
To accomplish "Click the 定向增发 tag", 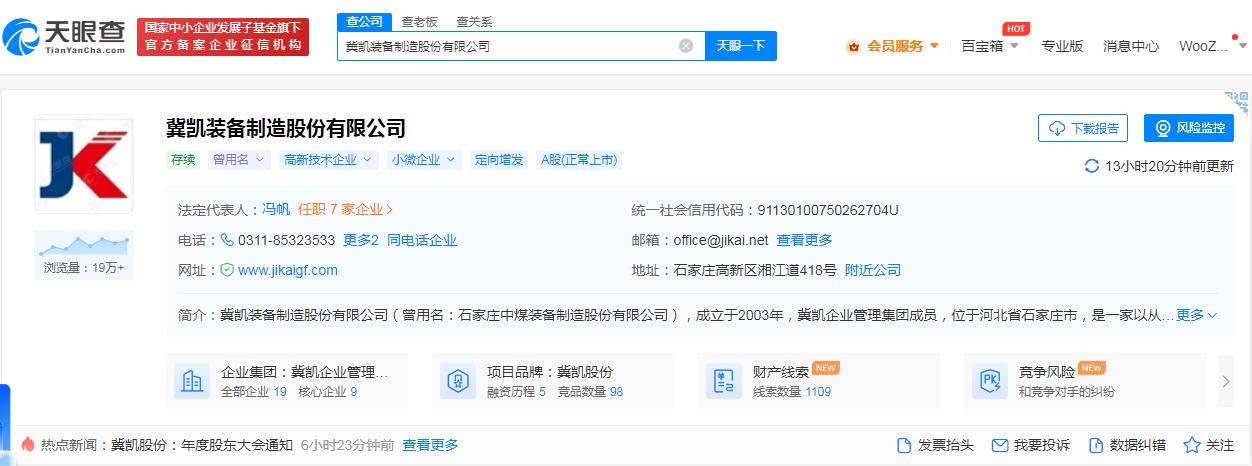I will (499, 159).
